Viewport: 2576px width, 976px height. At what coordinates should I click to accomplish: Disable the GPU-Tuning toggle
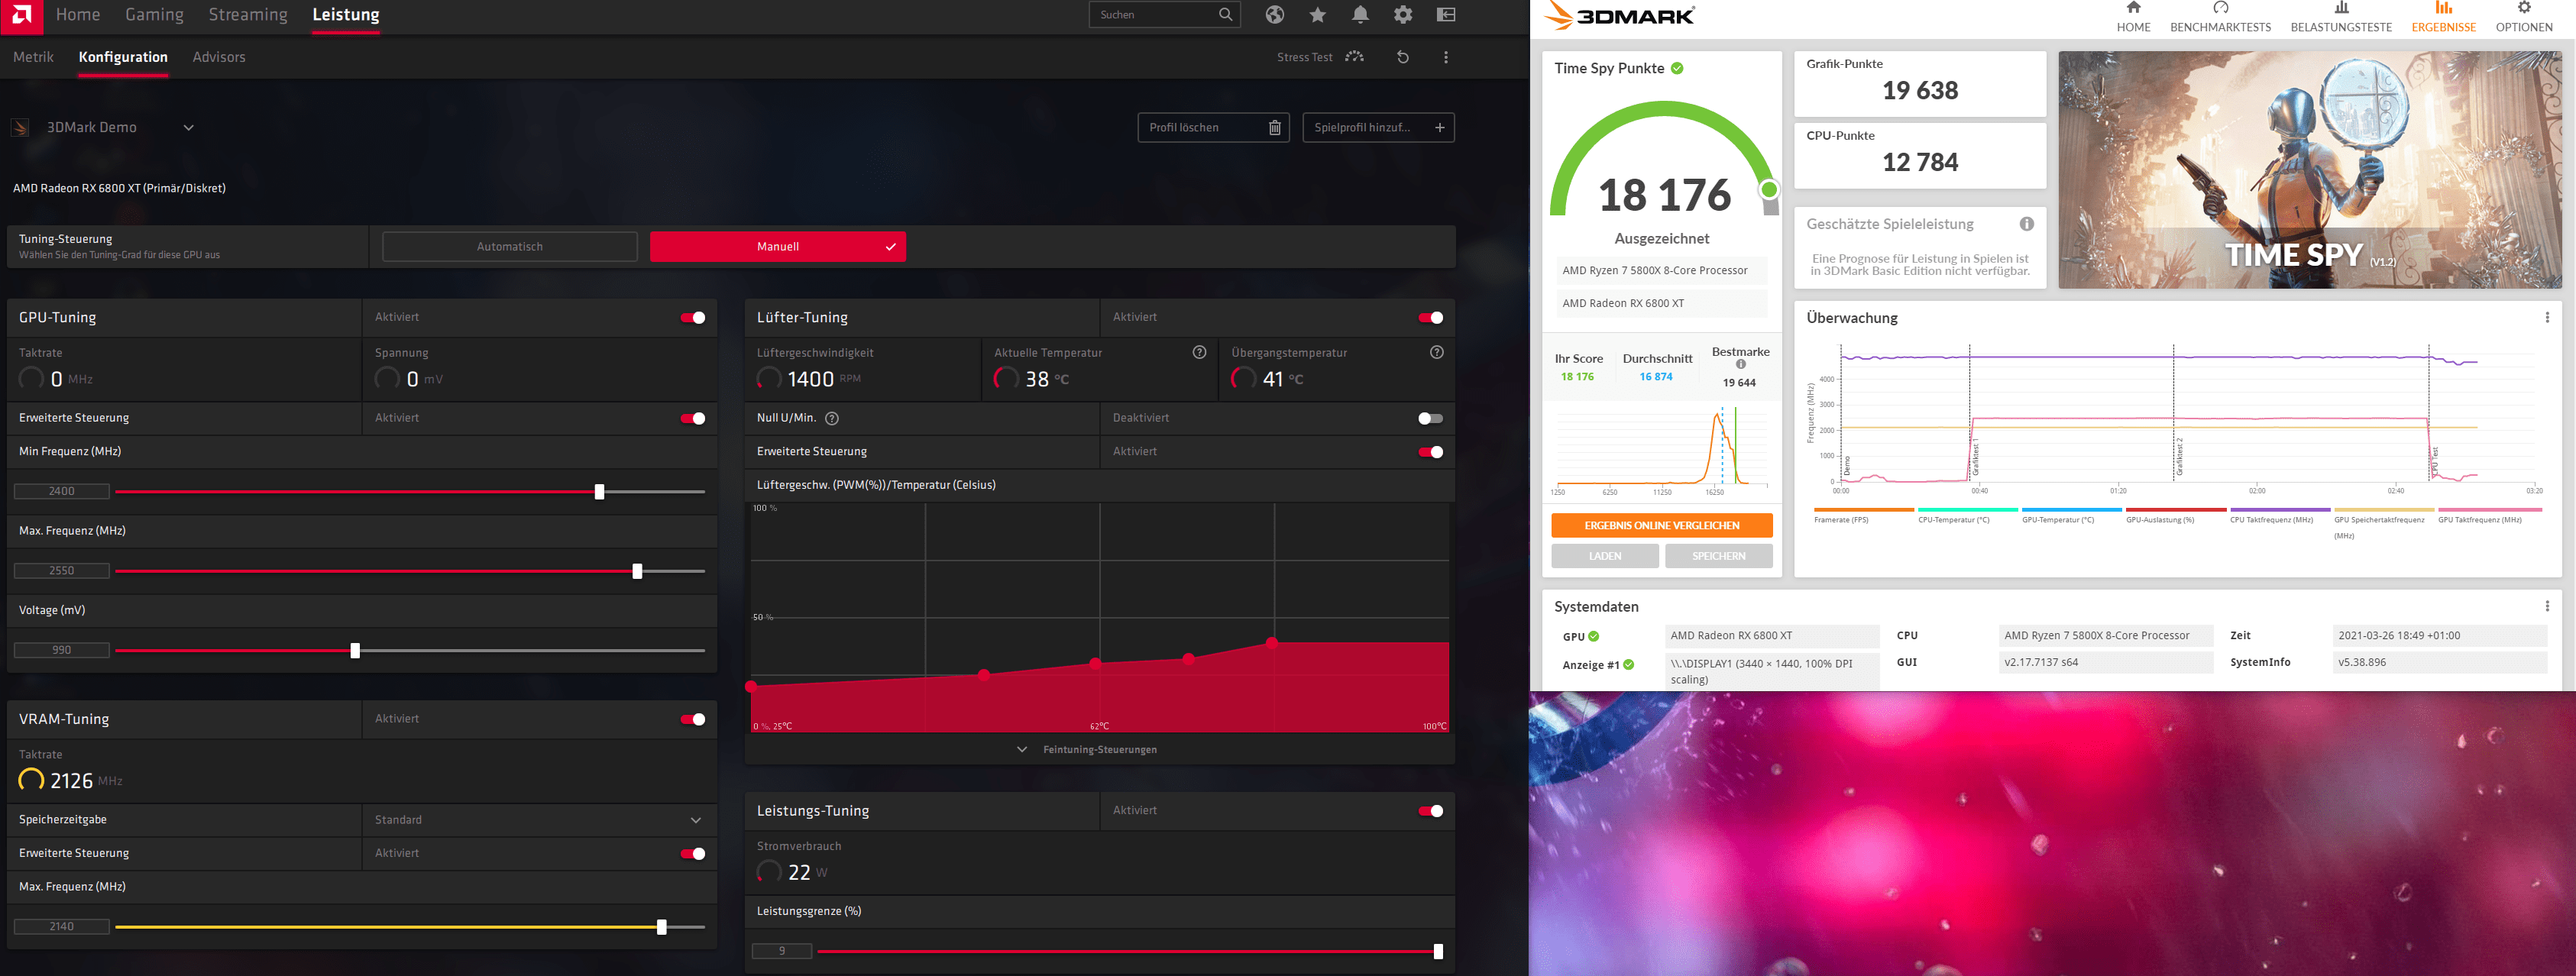pyautogui.click(x=693, y=318)
